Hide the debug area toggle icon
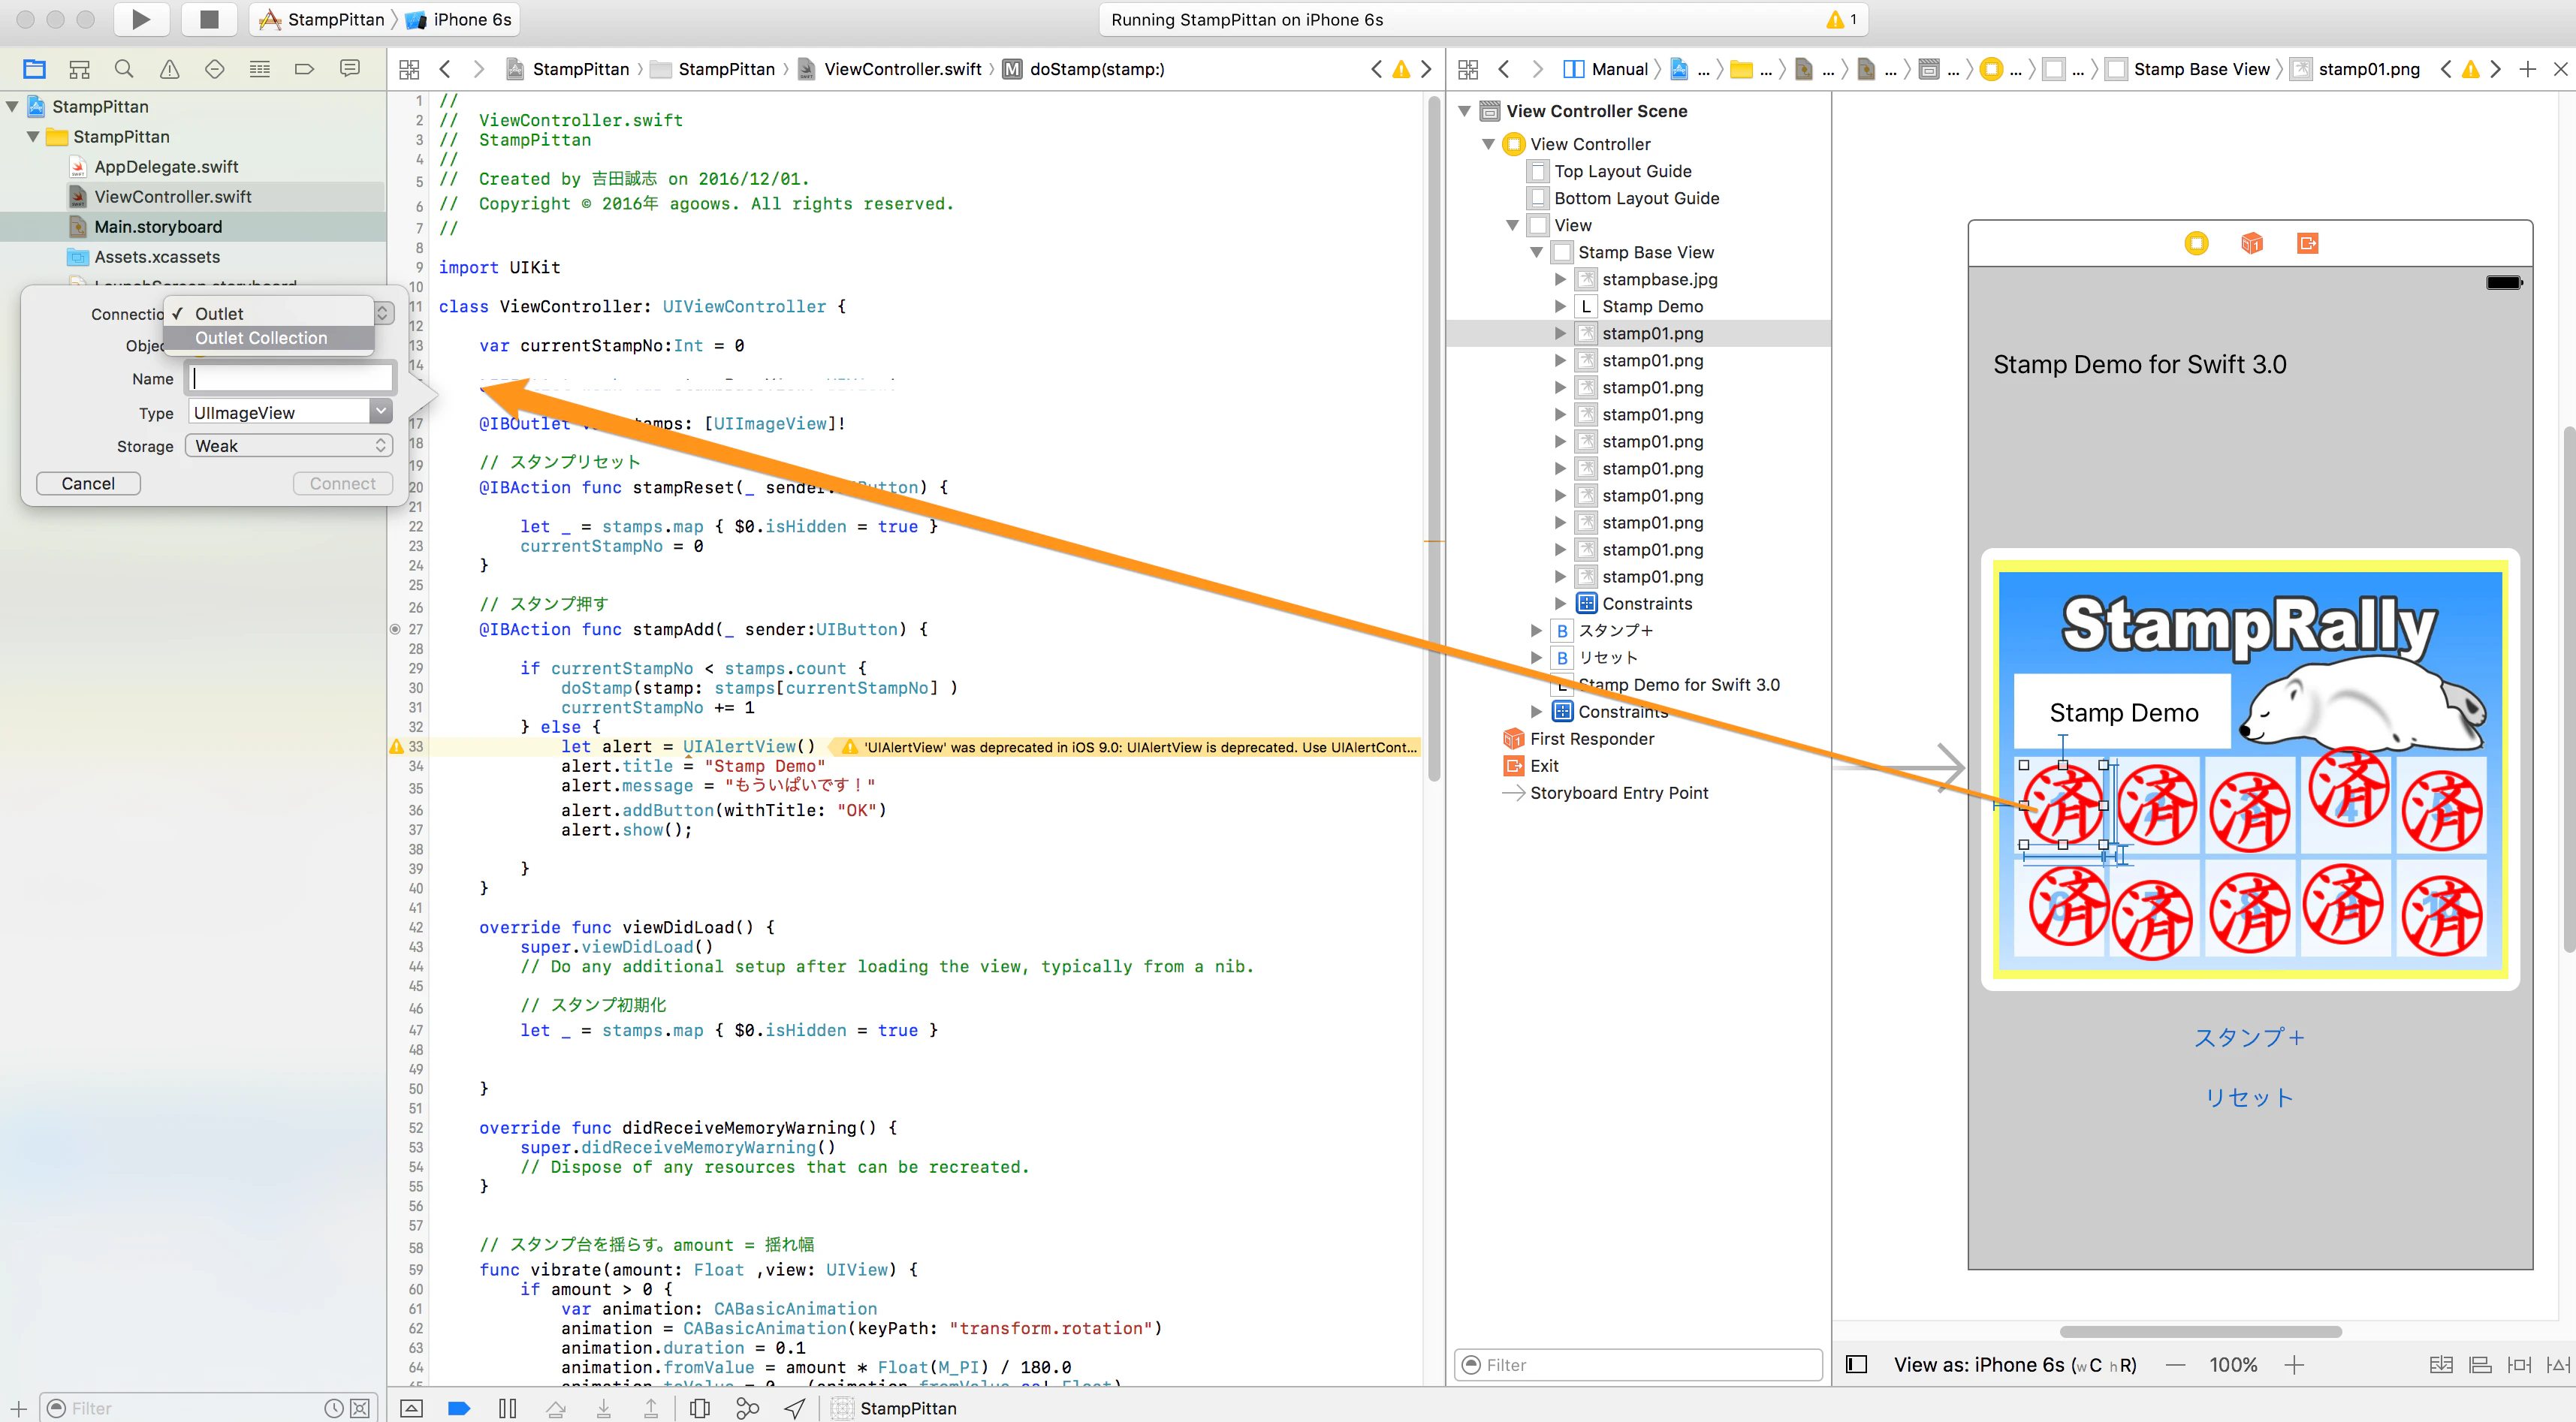 (411, 1408)
